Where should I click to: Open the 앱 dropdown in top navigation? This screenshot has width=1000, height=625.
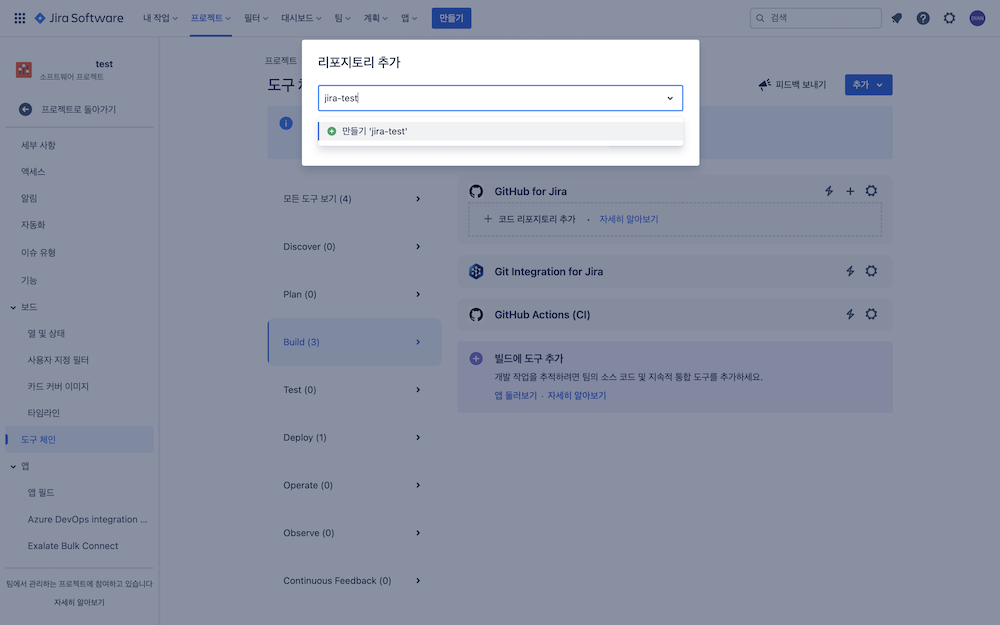[x=409, y=18]
